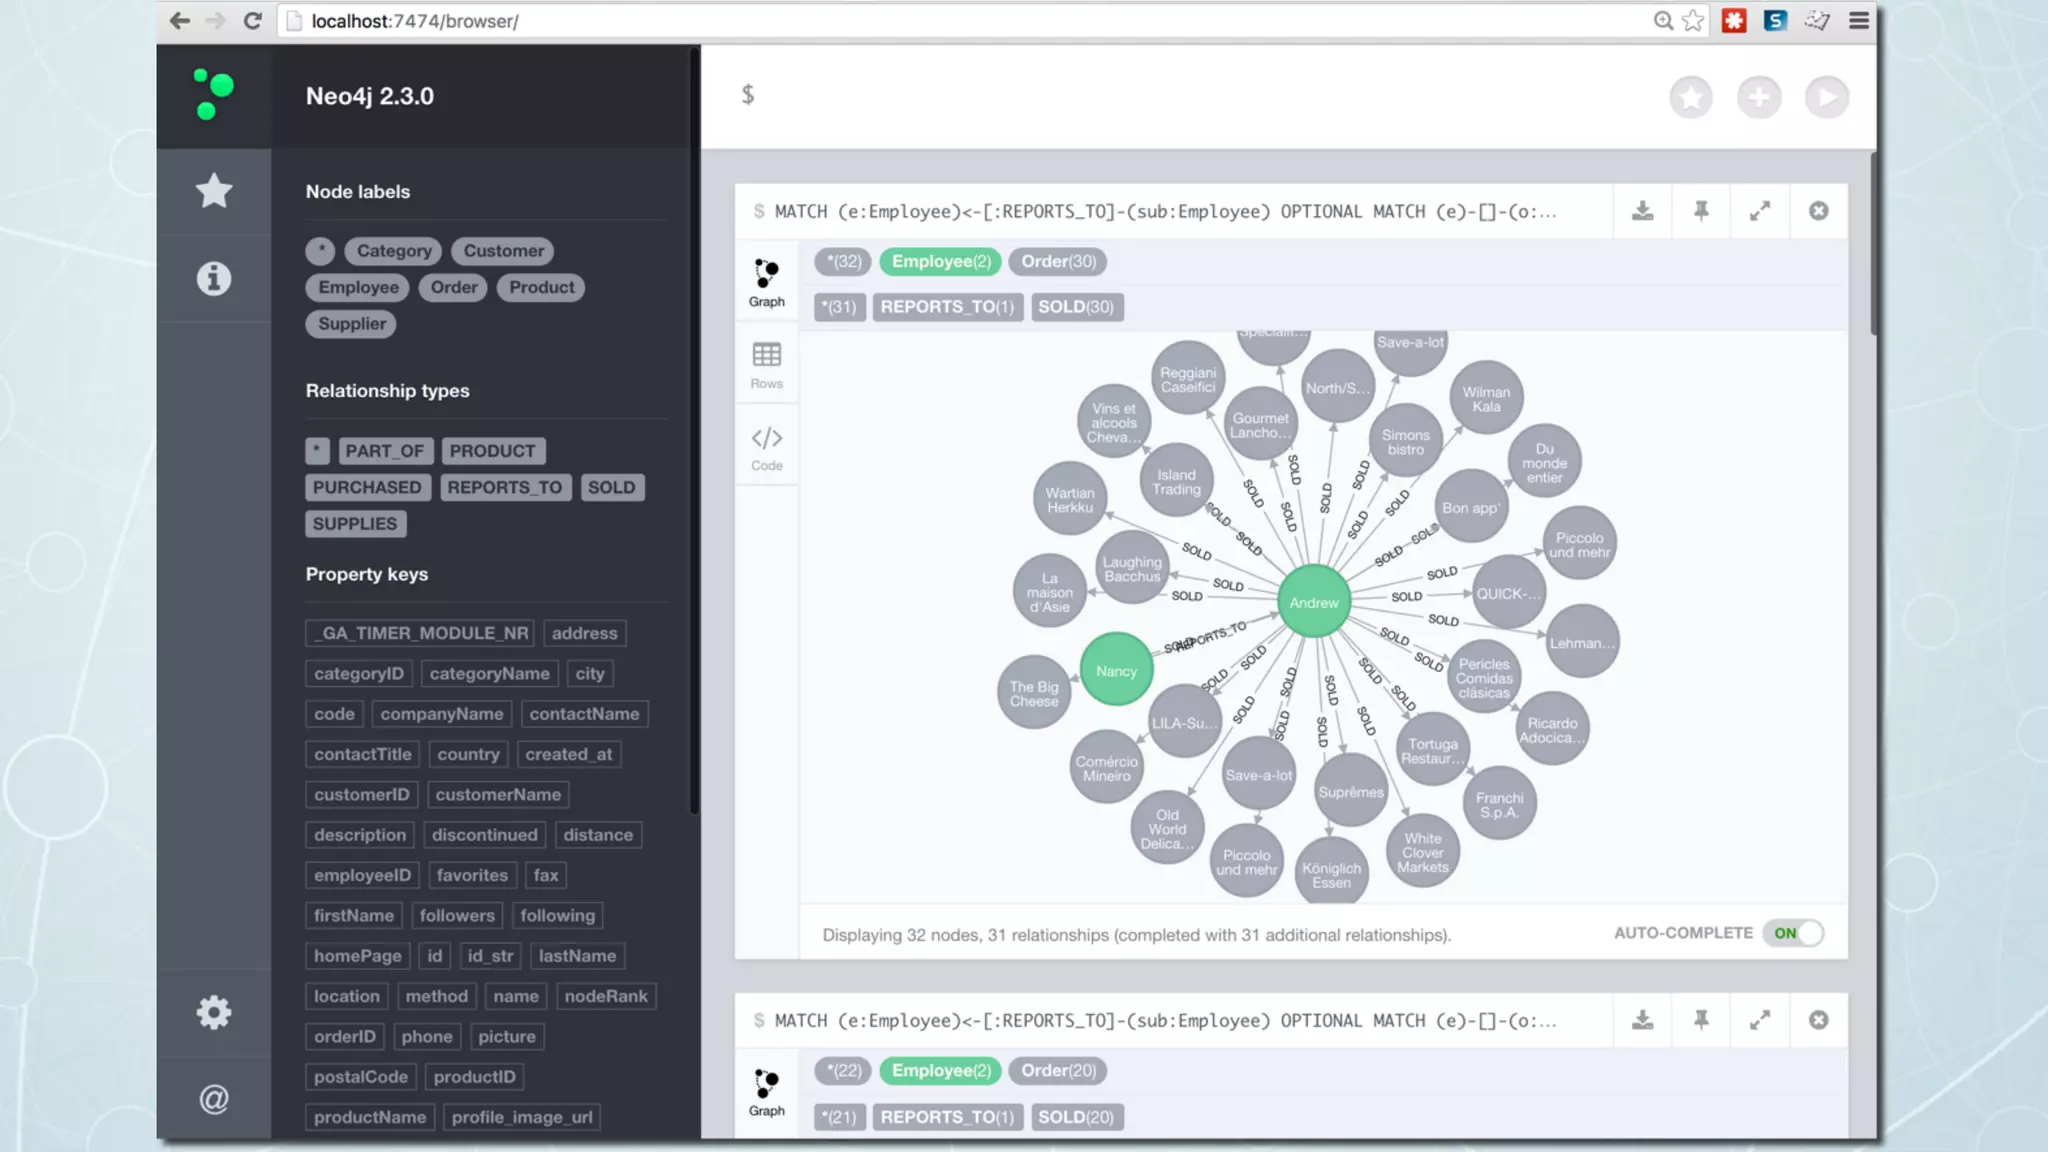Click the plus new query button
The image size is (2048, 1152).
(x=1758, y=97)
